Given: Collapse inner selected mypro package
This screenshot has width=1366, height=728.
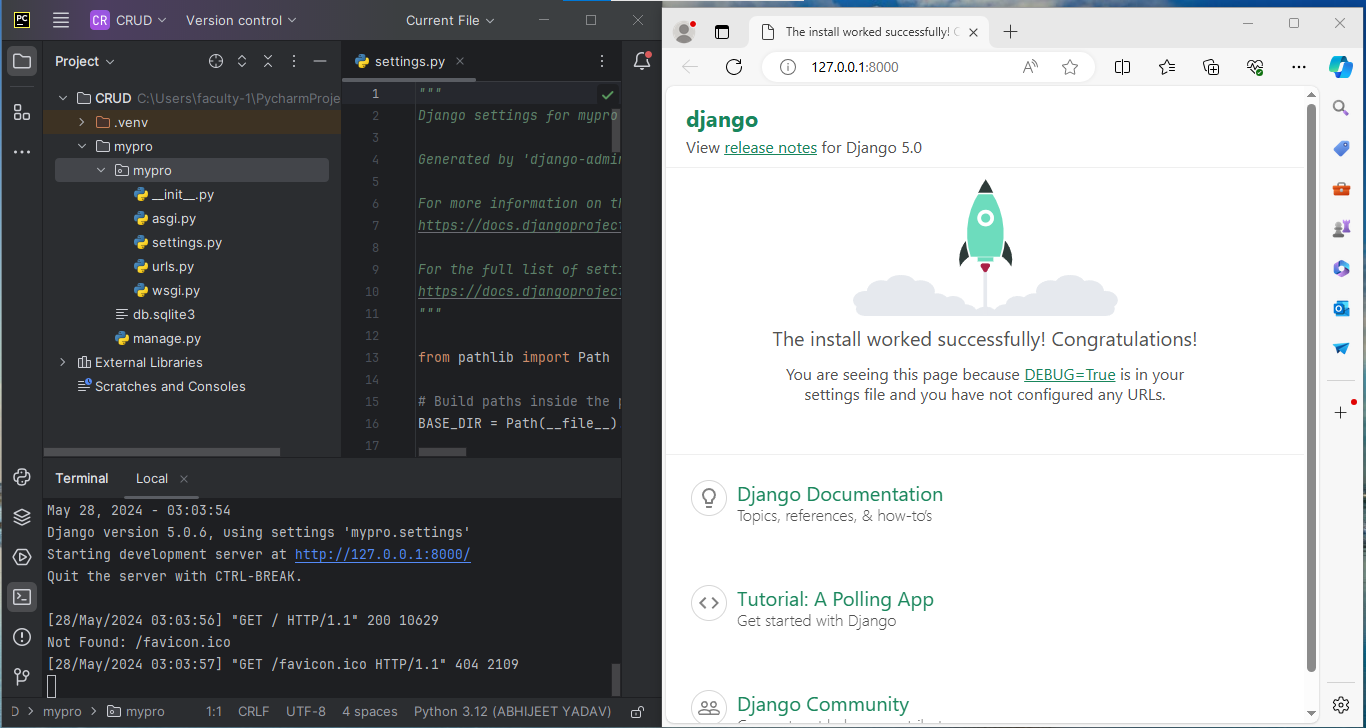Looking at the screenshot, I should (x=101, y=170).
